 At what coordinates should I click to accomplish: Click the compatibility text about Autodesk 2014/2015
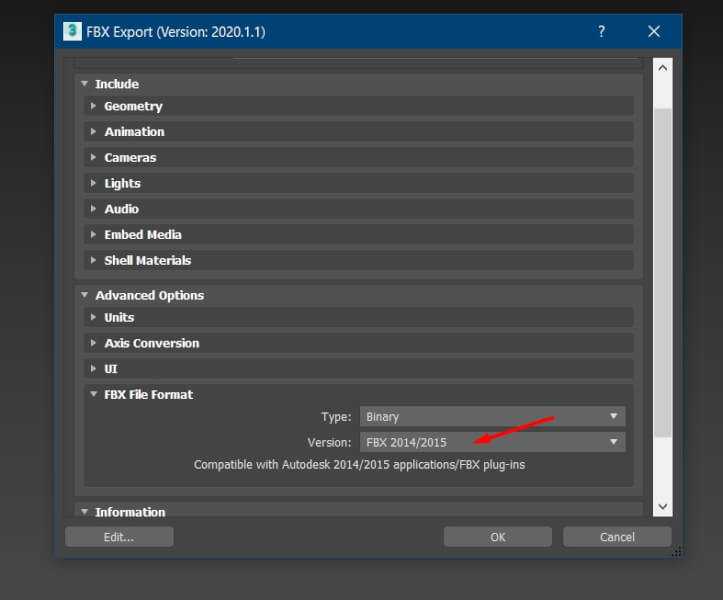pyautogui.click(x=359, y=465)
